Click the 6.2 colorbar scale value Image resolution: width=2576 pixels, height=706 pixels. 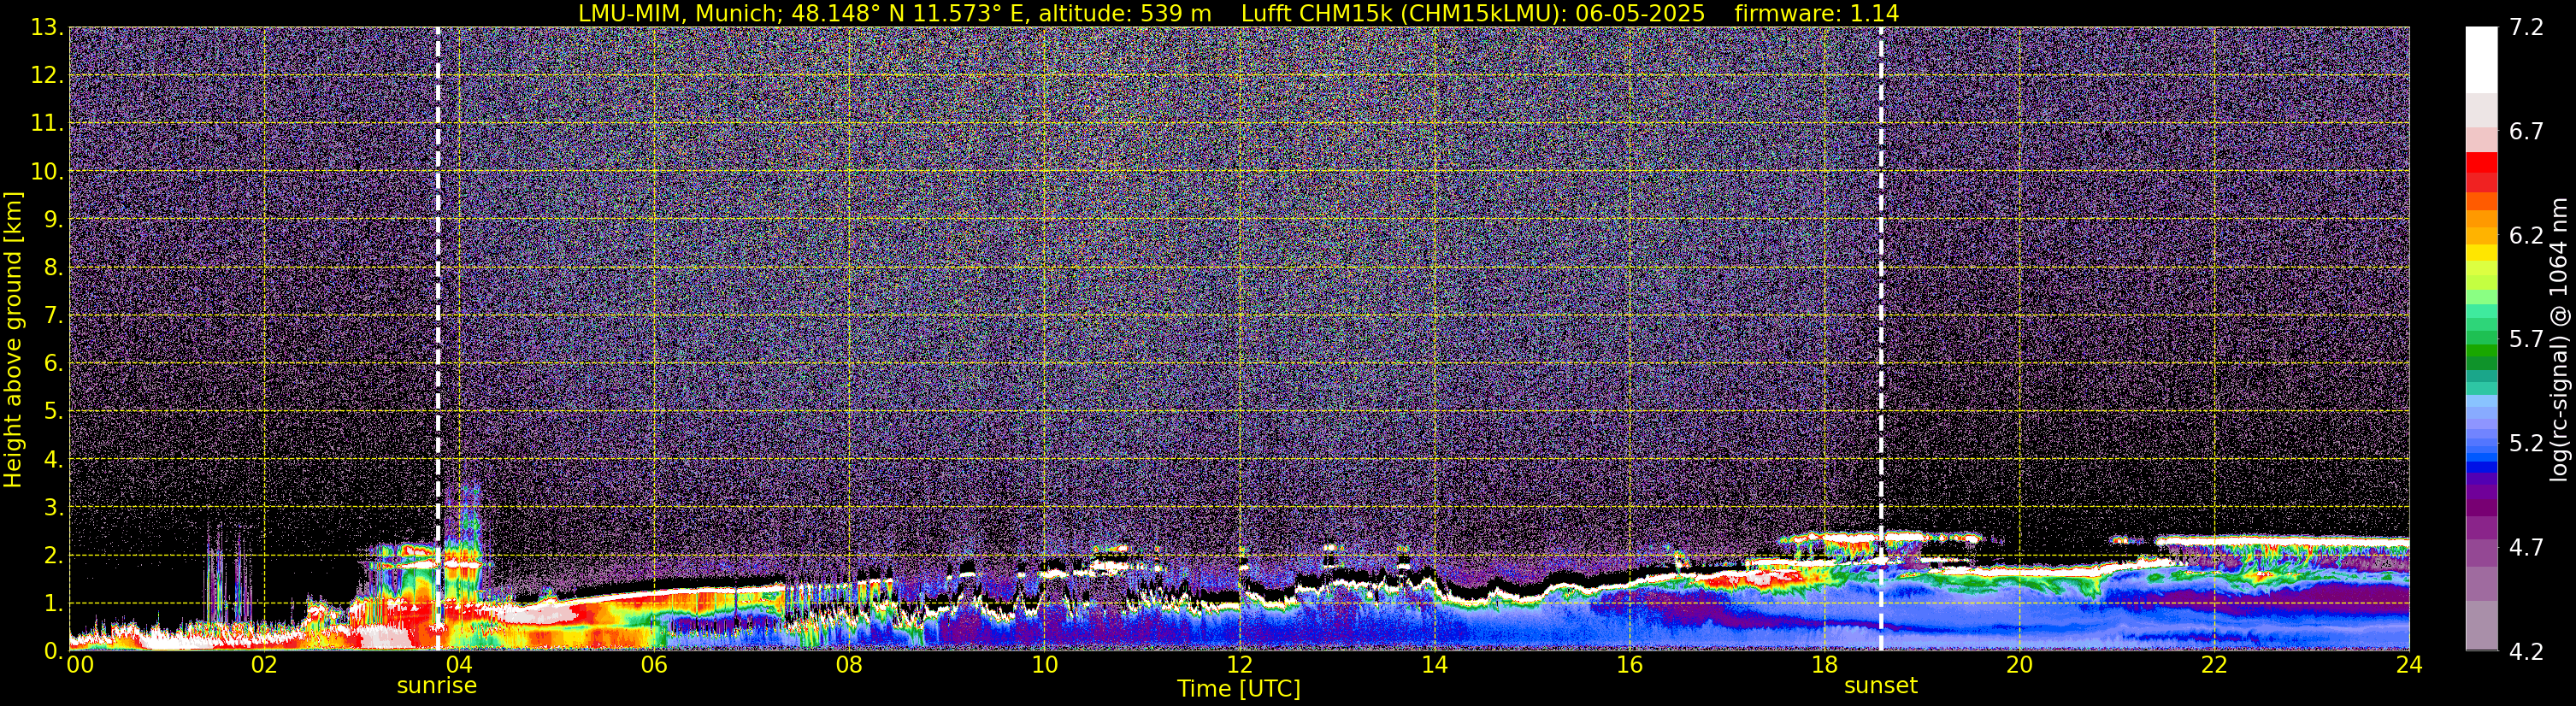pos(2526,235)
